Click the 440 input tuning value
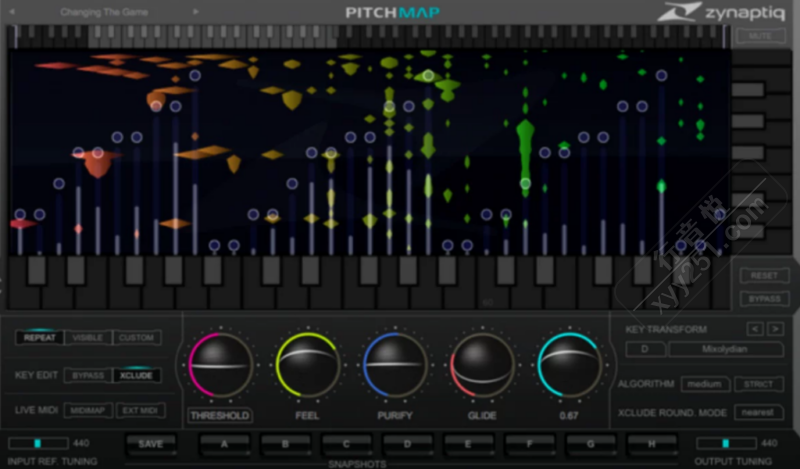This screenshot has height=469, width=800. coord(81,443)
